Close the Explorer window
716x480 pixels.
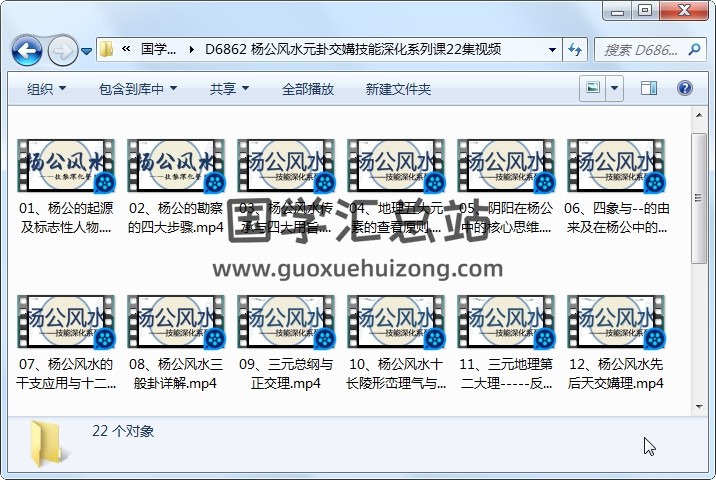tap(684, 11)
